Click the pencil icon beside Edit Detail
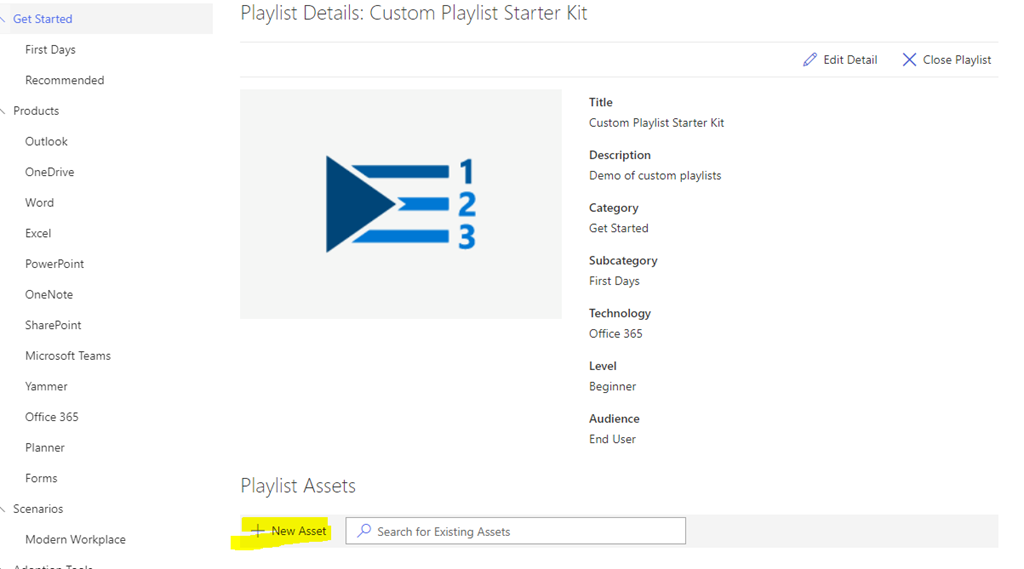This screenshot has width=1024, height=569. coord(810,60)
